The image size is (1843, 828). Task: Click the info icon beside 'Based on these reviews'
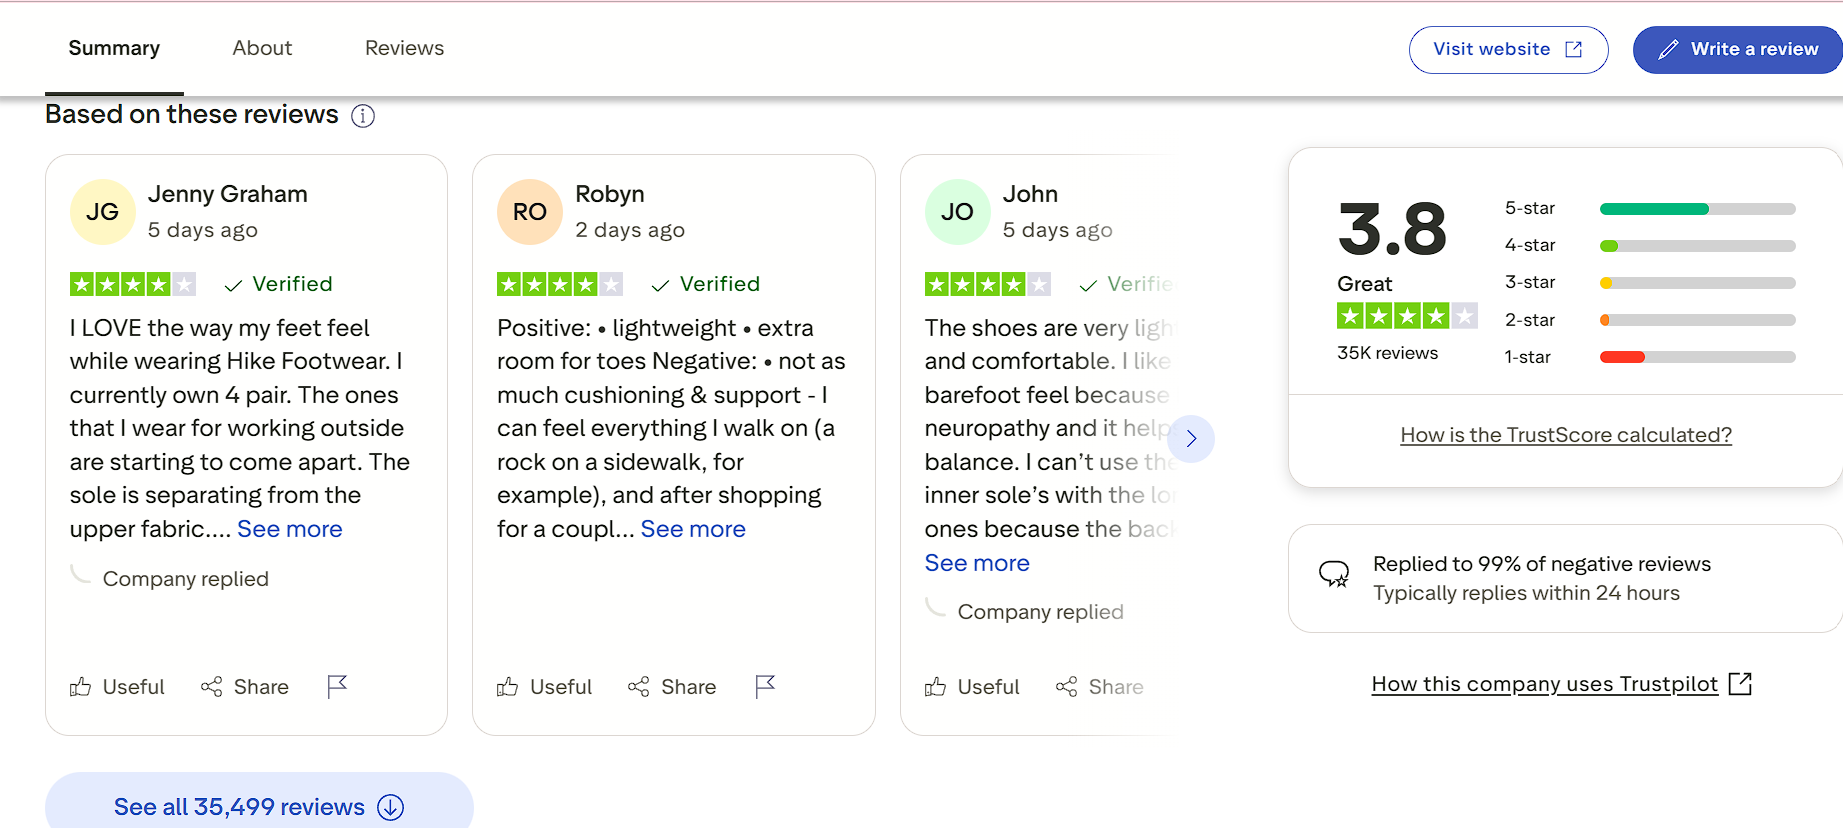[x=363, y=116]
